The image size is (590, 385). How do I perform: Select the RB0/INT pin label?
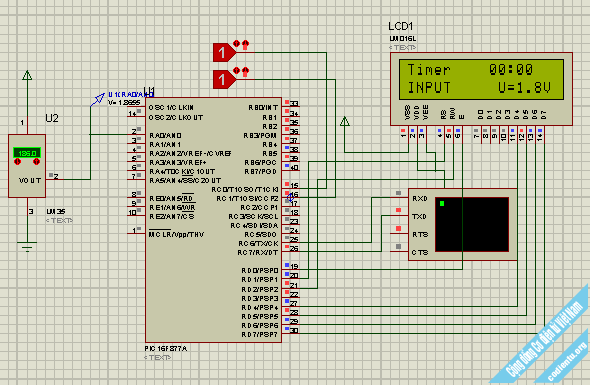tap(263, 108)
